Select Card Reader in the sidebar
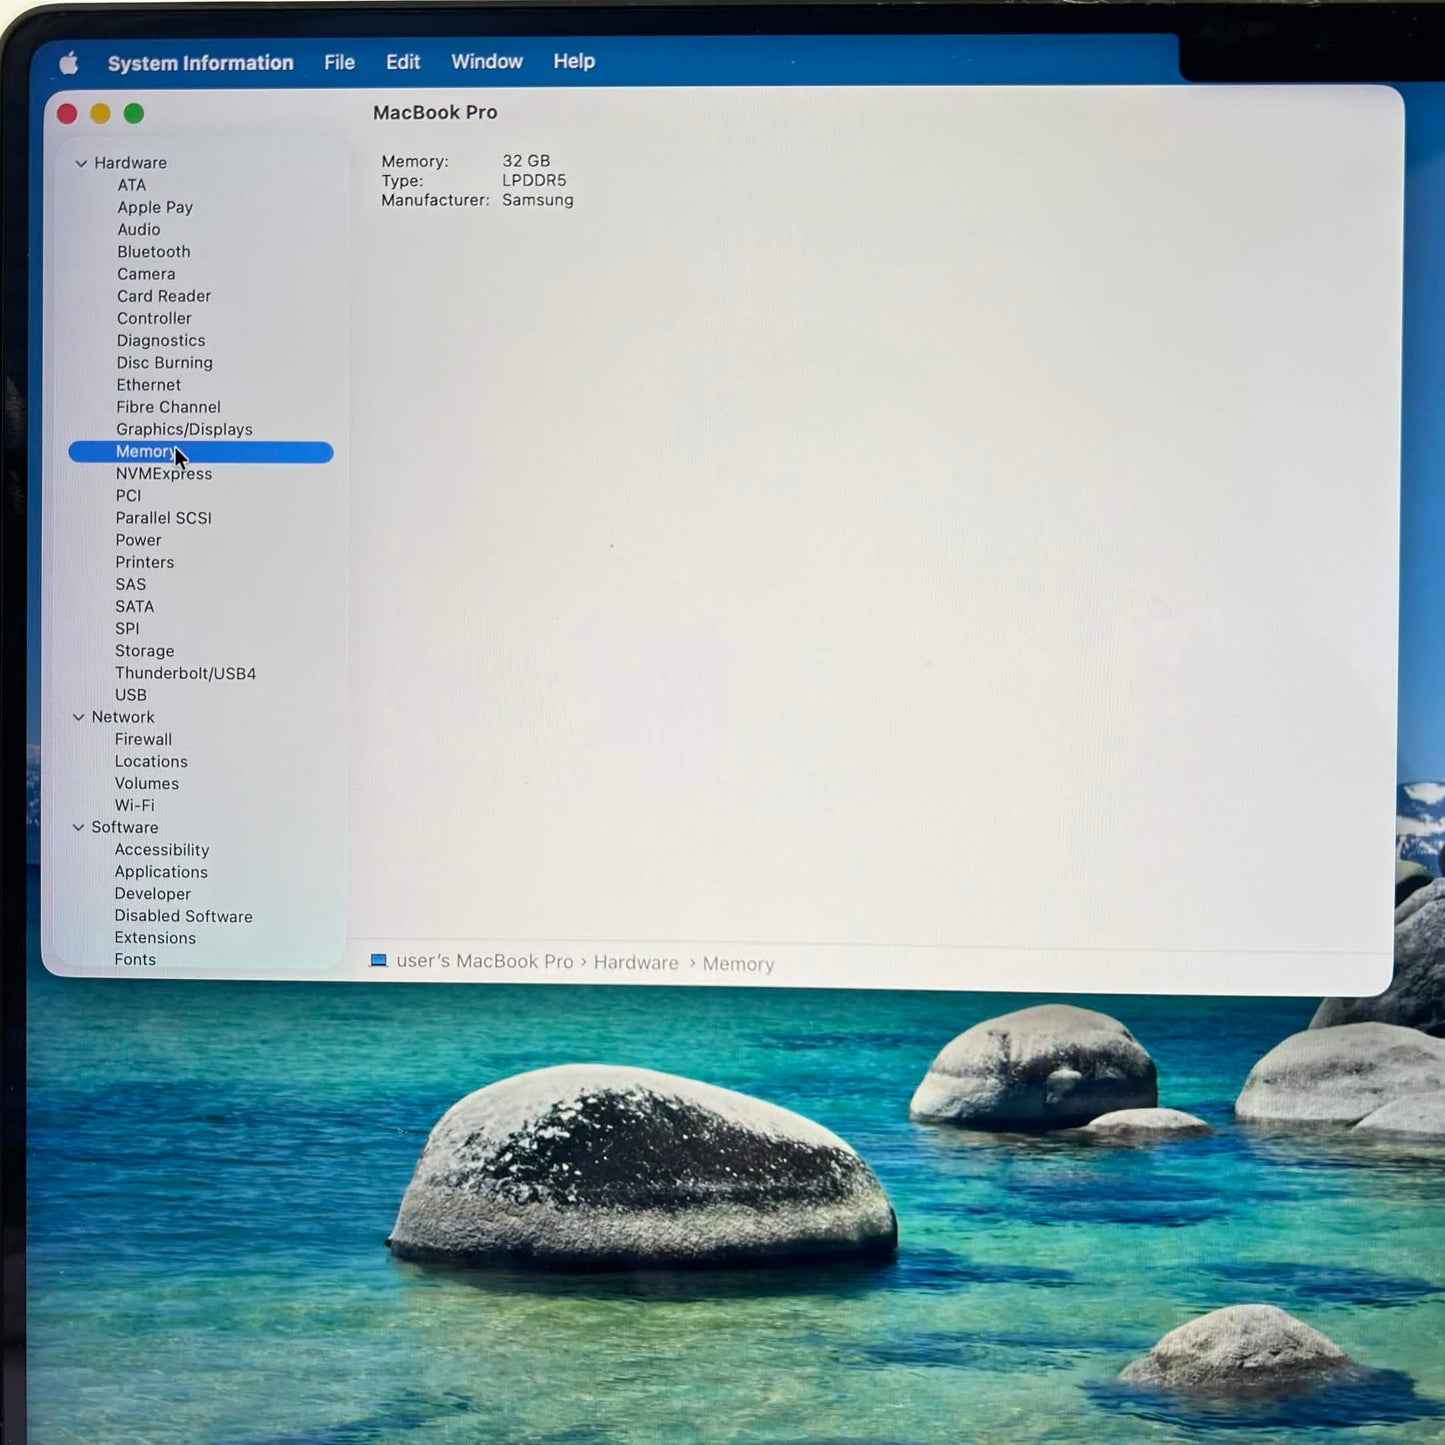Screen dimensions: 1445x1445 (164, 296)
